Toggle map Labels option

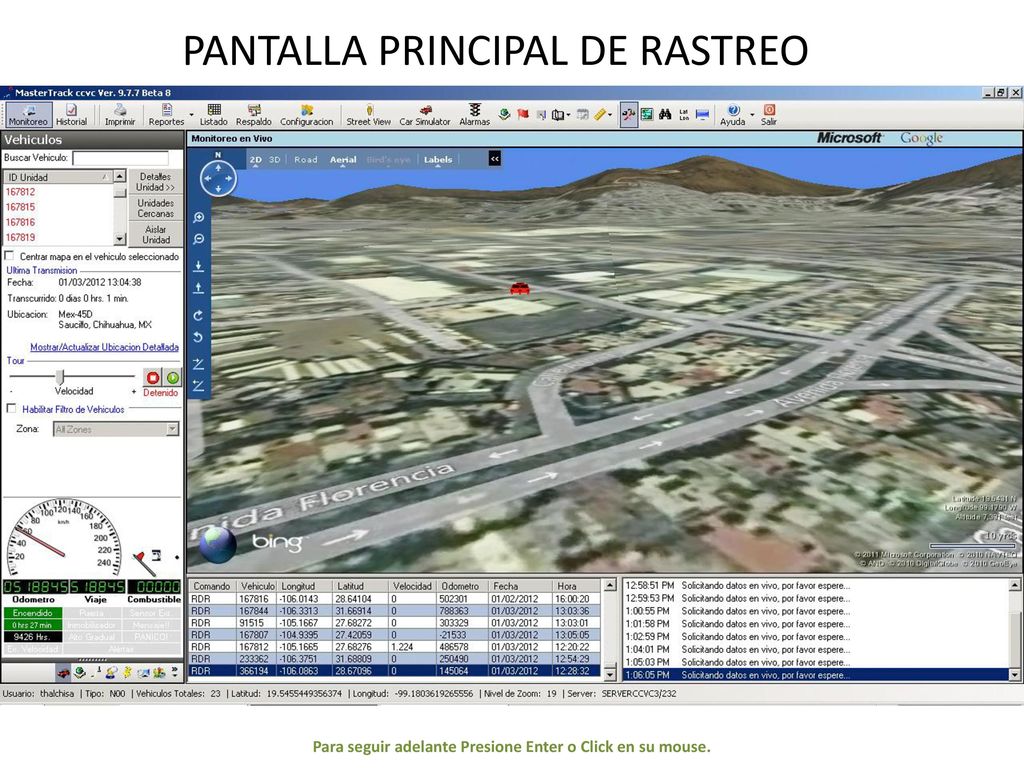coord(438,159)
